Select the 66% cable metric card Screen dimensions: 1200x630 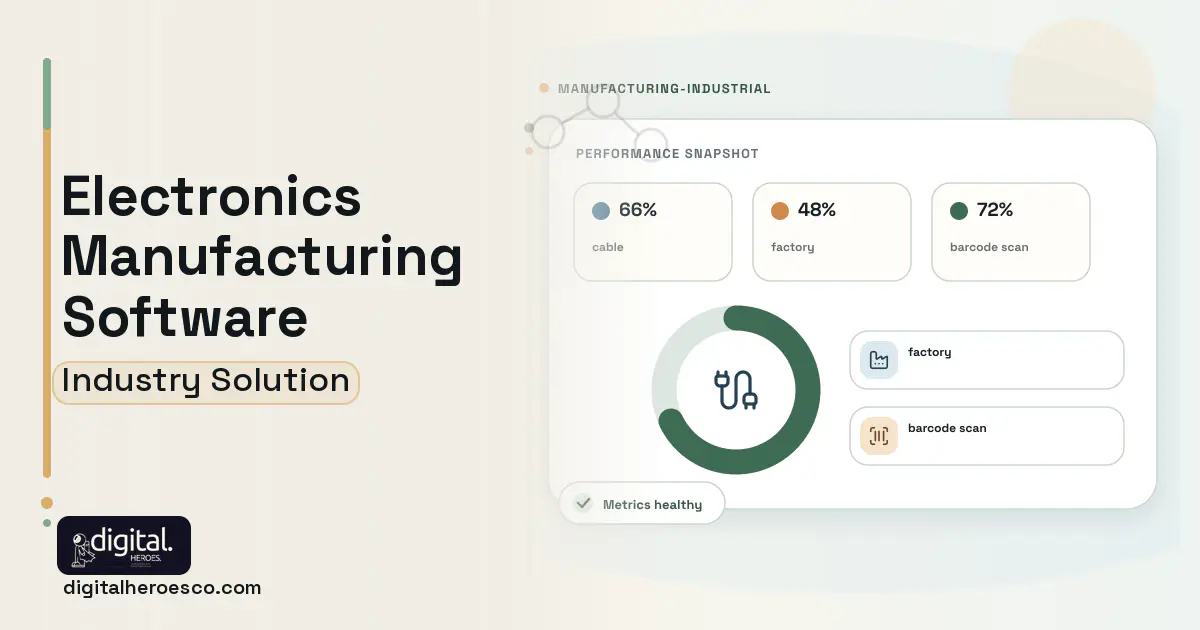click(653, 232)
